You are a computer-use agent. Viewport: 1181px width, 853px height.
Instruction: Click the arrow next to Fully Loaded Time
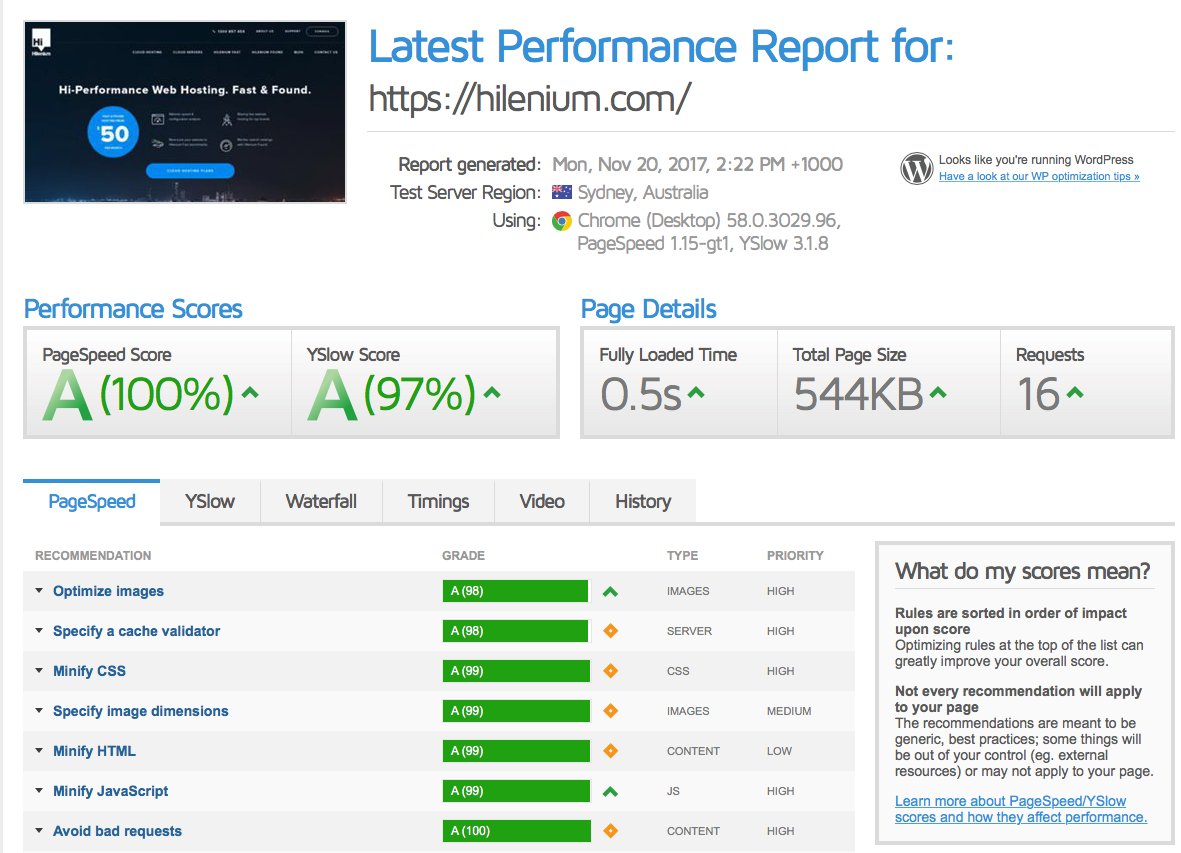[x=696, y=392]
